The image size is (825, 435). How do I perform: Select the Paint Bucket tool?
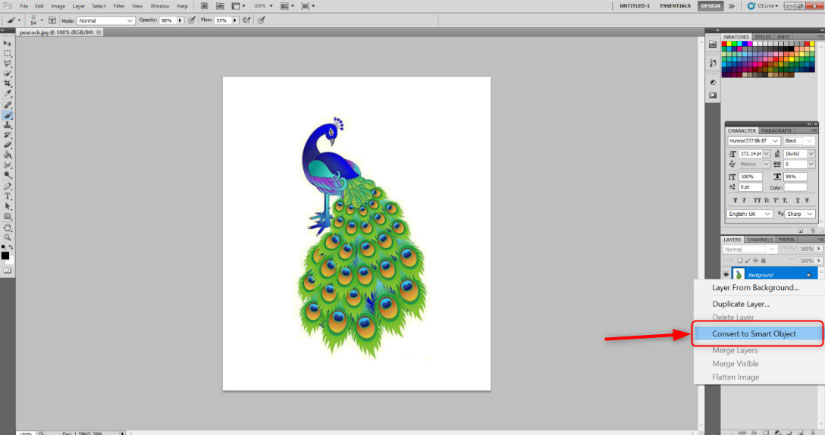coord(7,155)
